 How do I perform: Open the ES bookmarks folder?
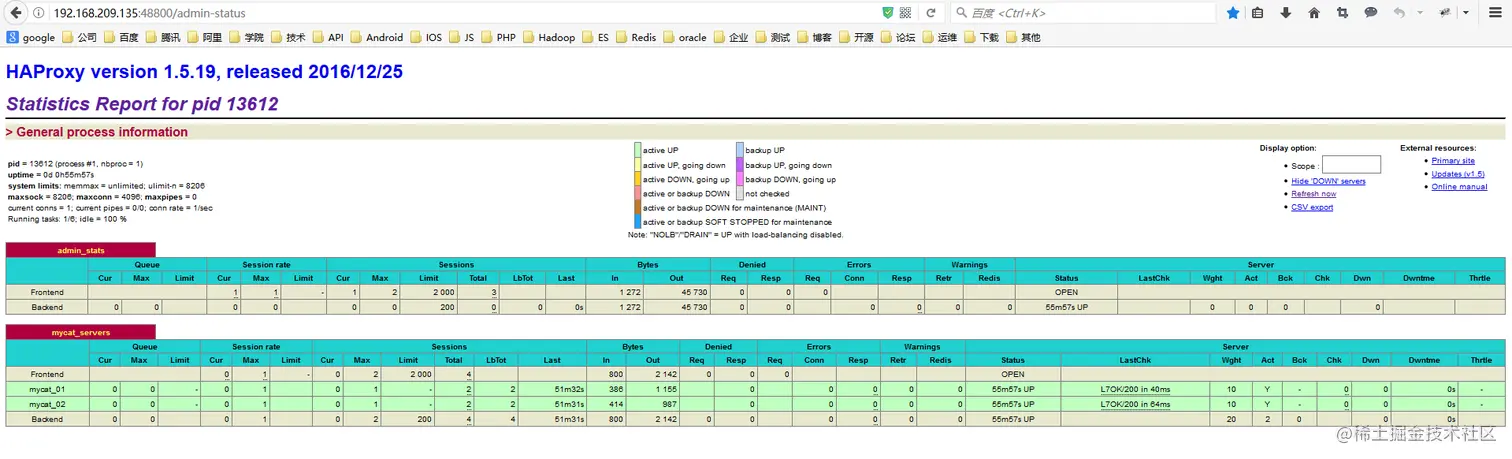point(595,37)
